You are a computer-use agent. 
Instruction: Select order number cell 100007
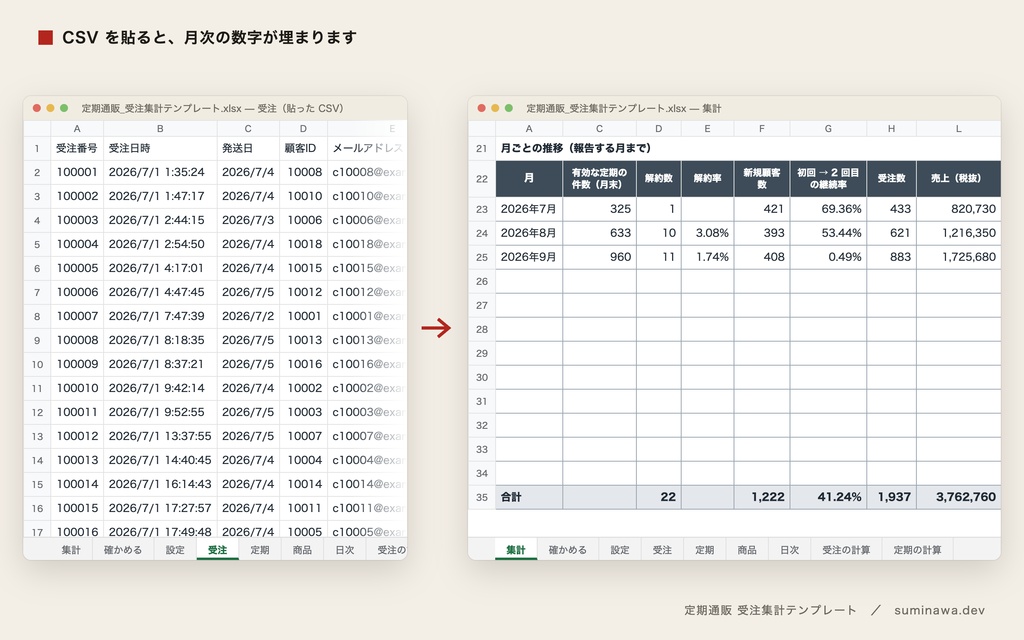(x=77, y=316)
